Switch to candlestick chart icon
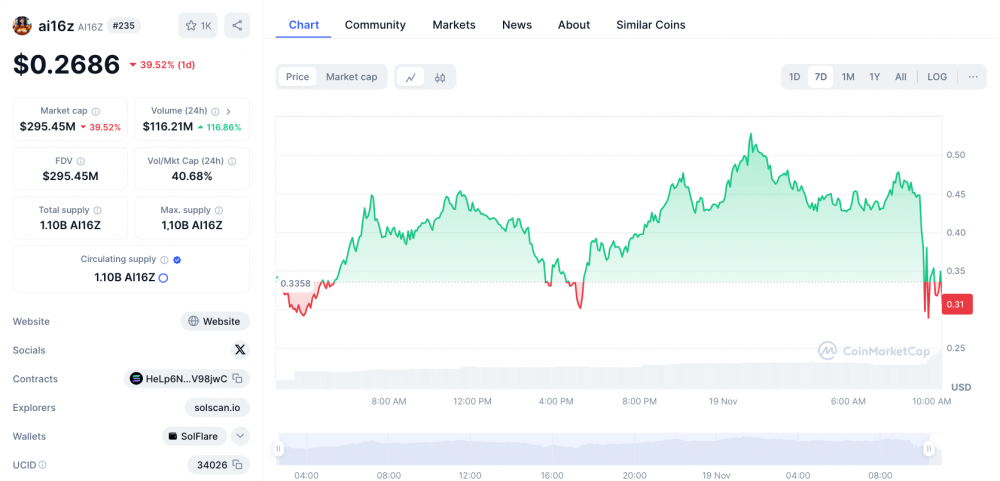Screen dimensions: 1000x481 coord(440,77)
